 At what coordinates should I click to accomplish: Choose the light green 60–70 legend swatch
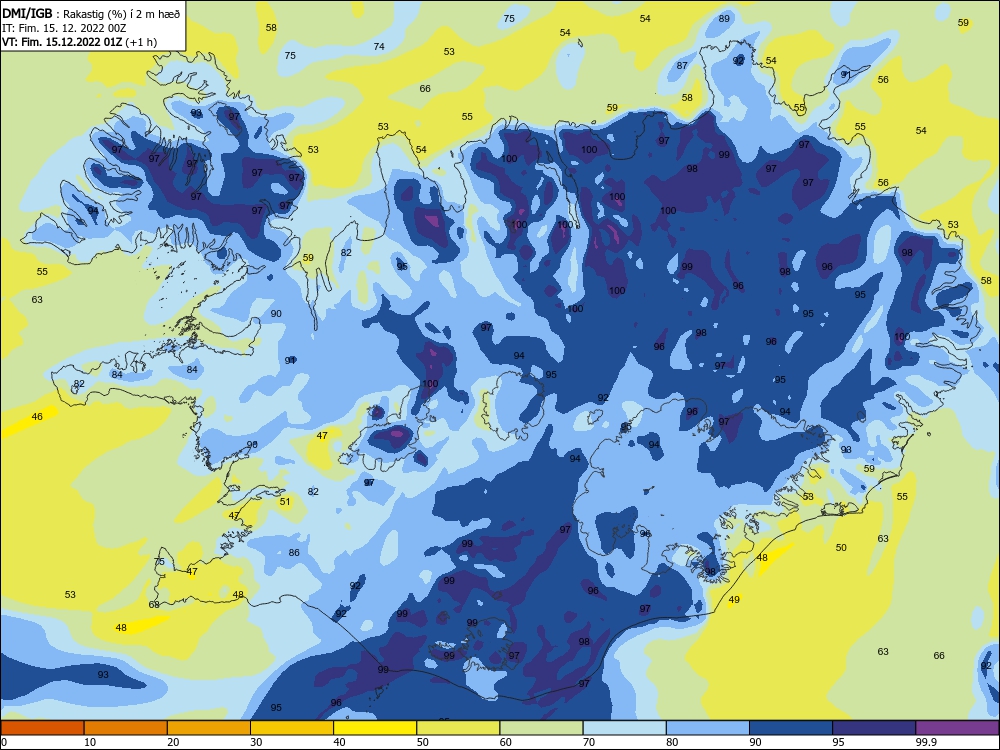pos(541,728)
